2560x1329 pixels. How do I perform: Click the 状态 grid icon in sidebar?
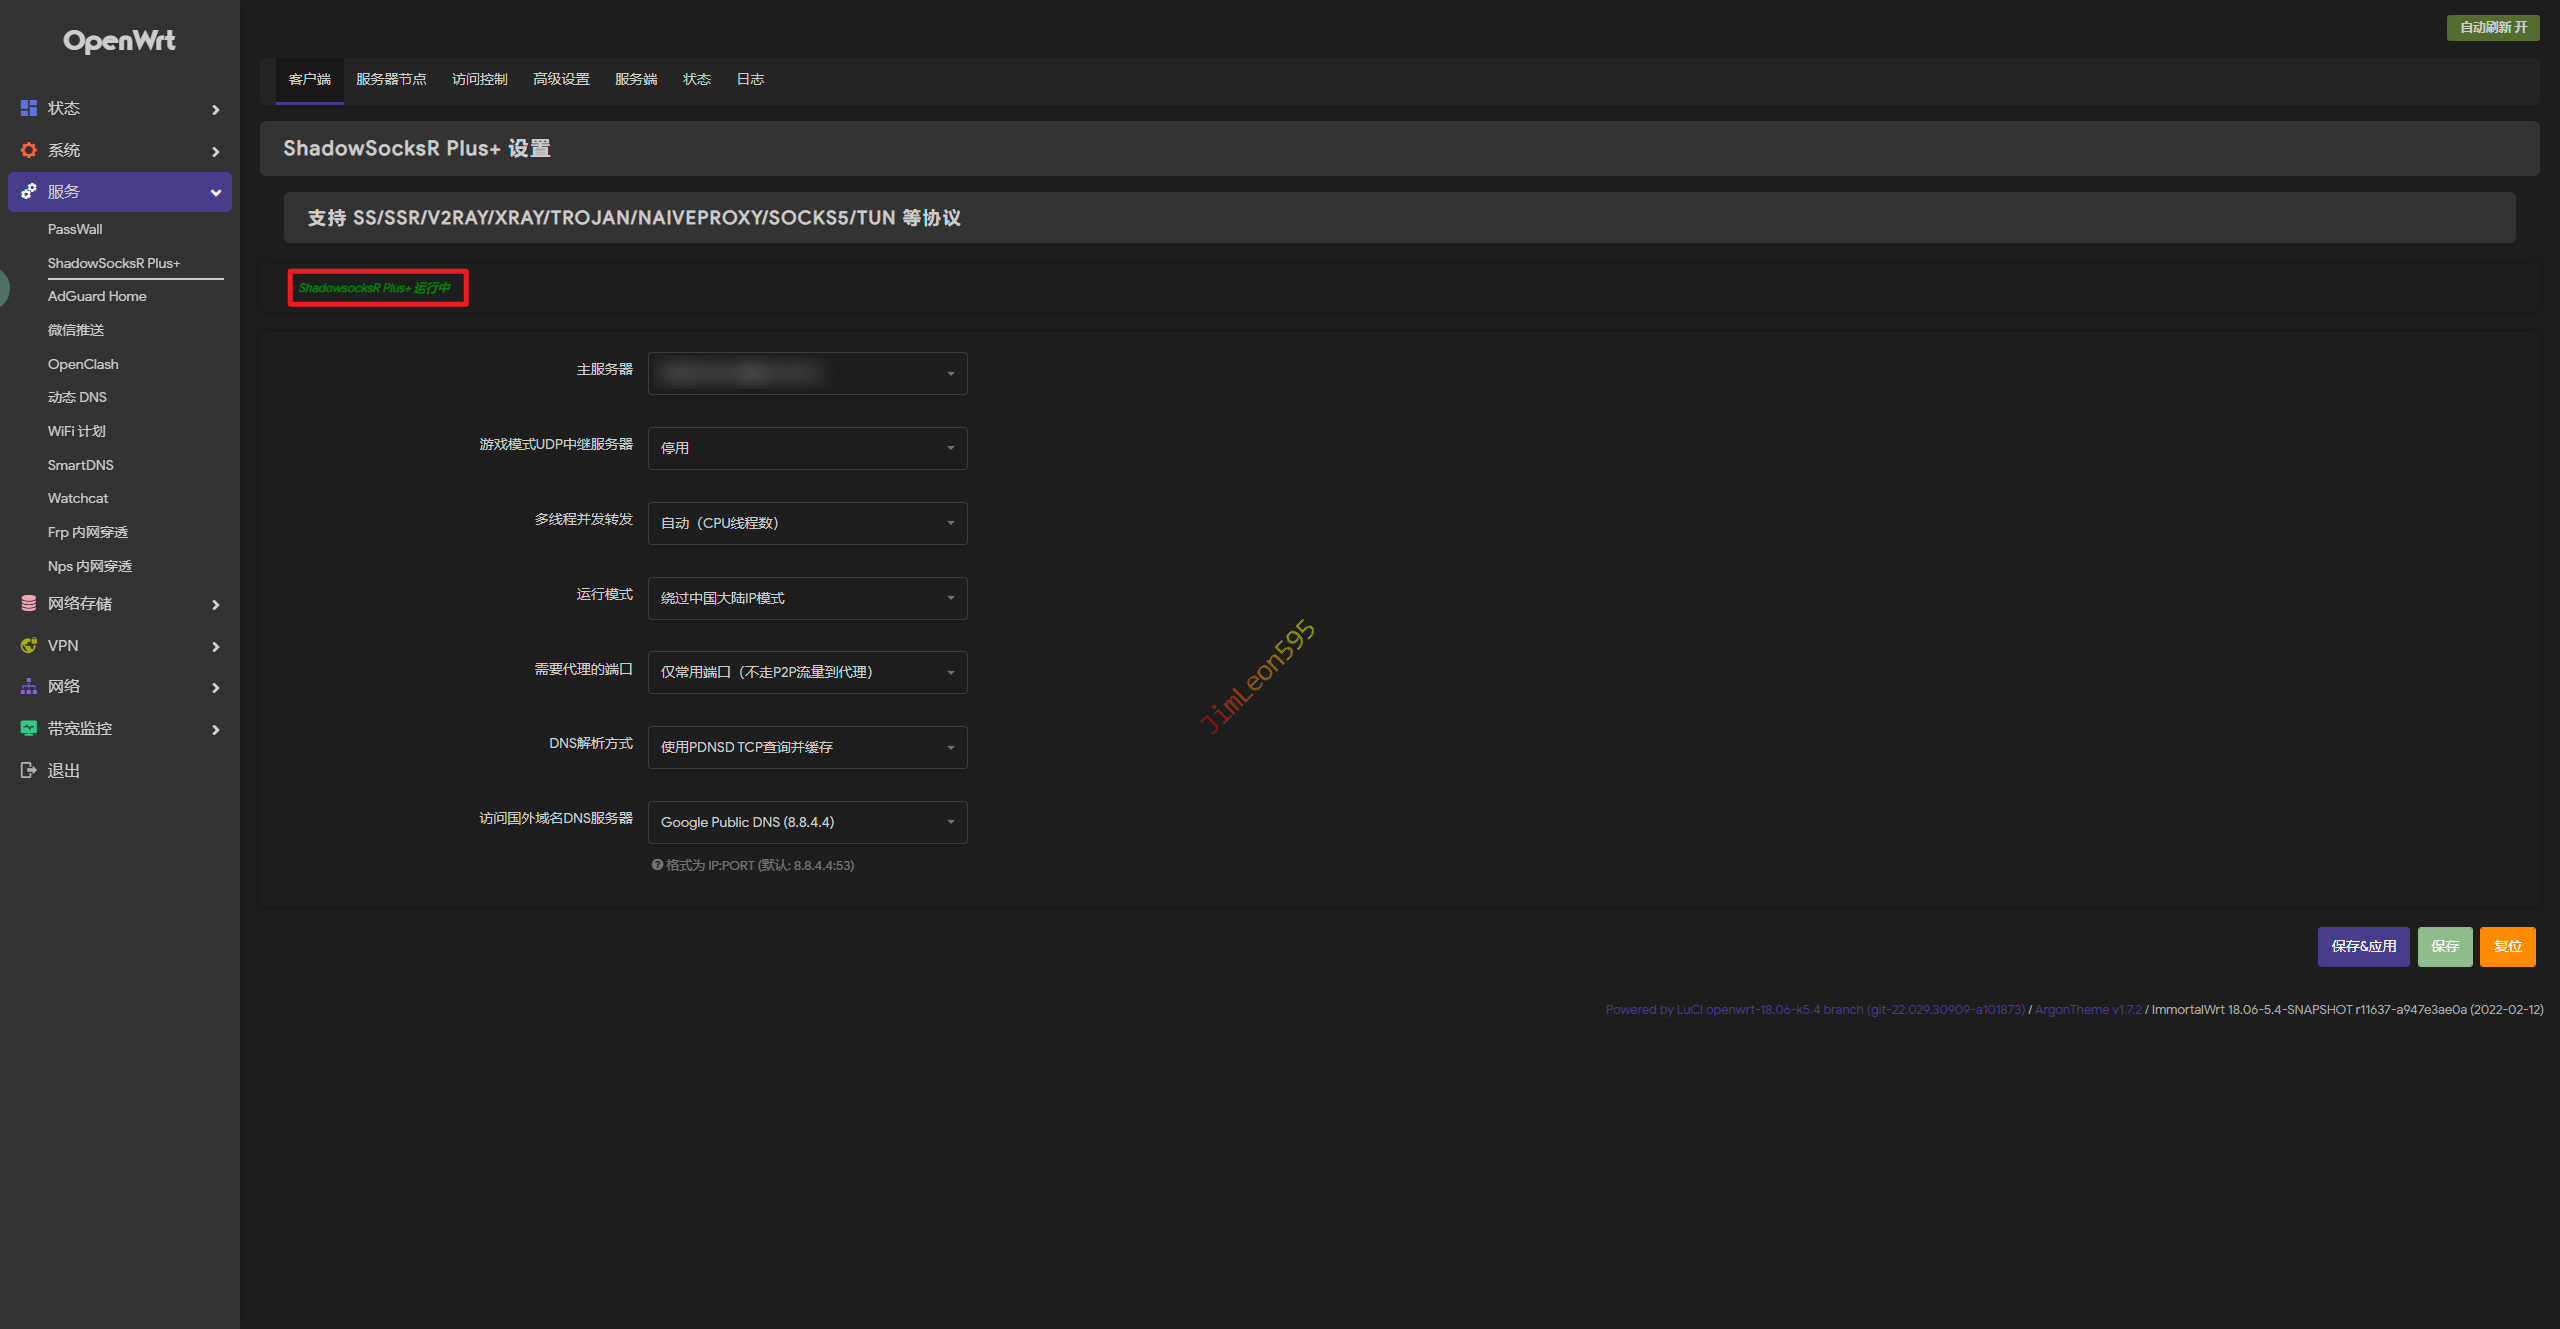29,108
